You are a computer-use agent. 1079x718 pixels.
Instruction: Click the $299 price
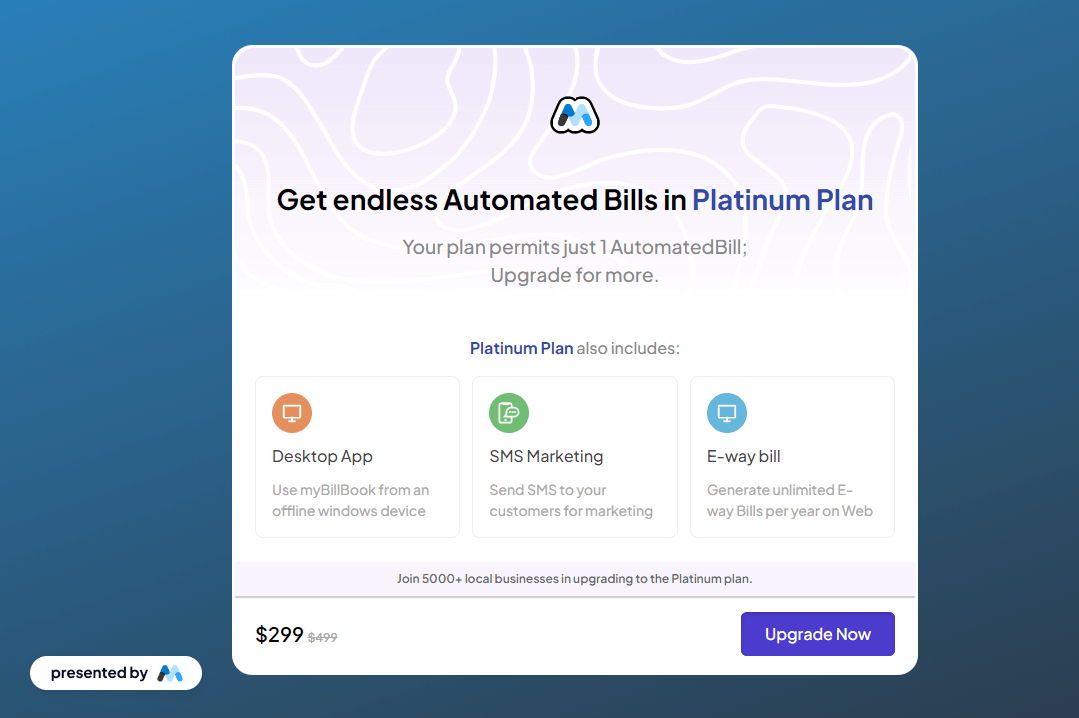click(279, 634)
